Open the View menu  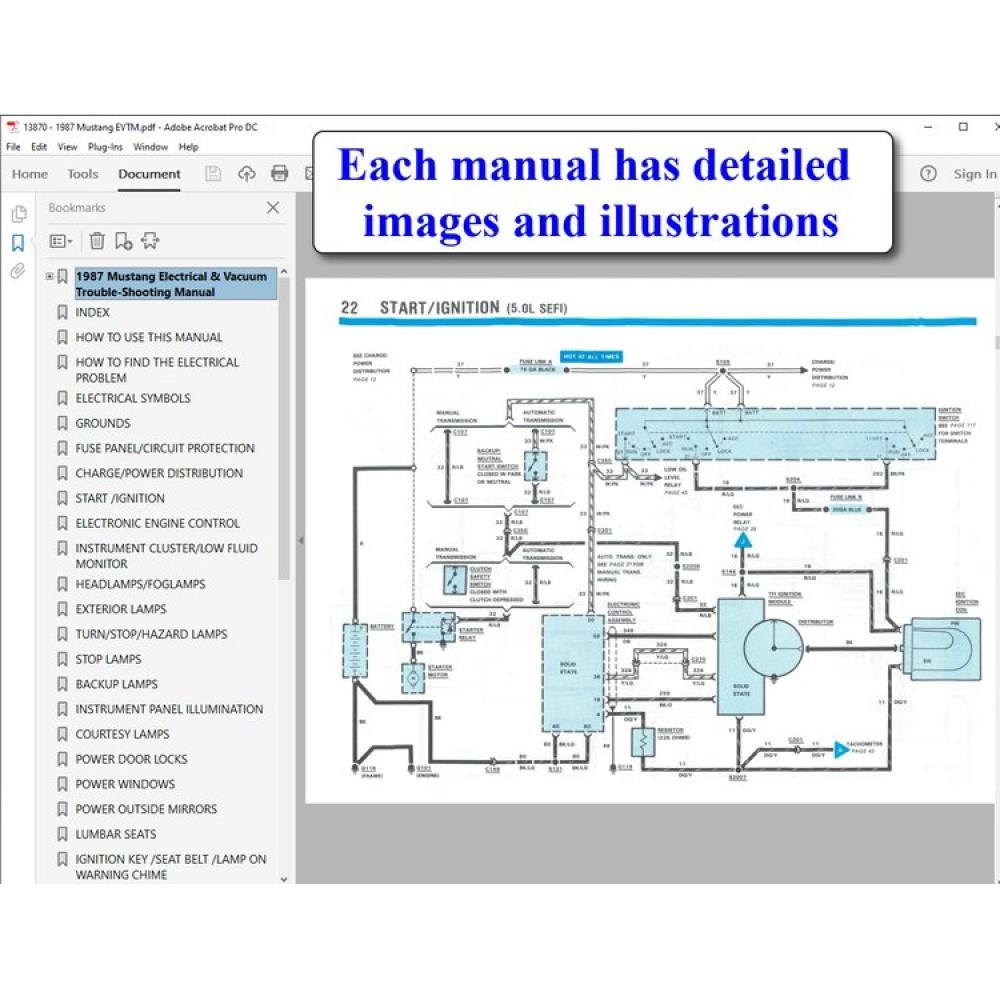[x=68, y=147]
